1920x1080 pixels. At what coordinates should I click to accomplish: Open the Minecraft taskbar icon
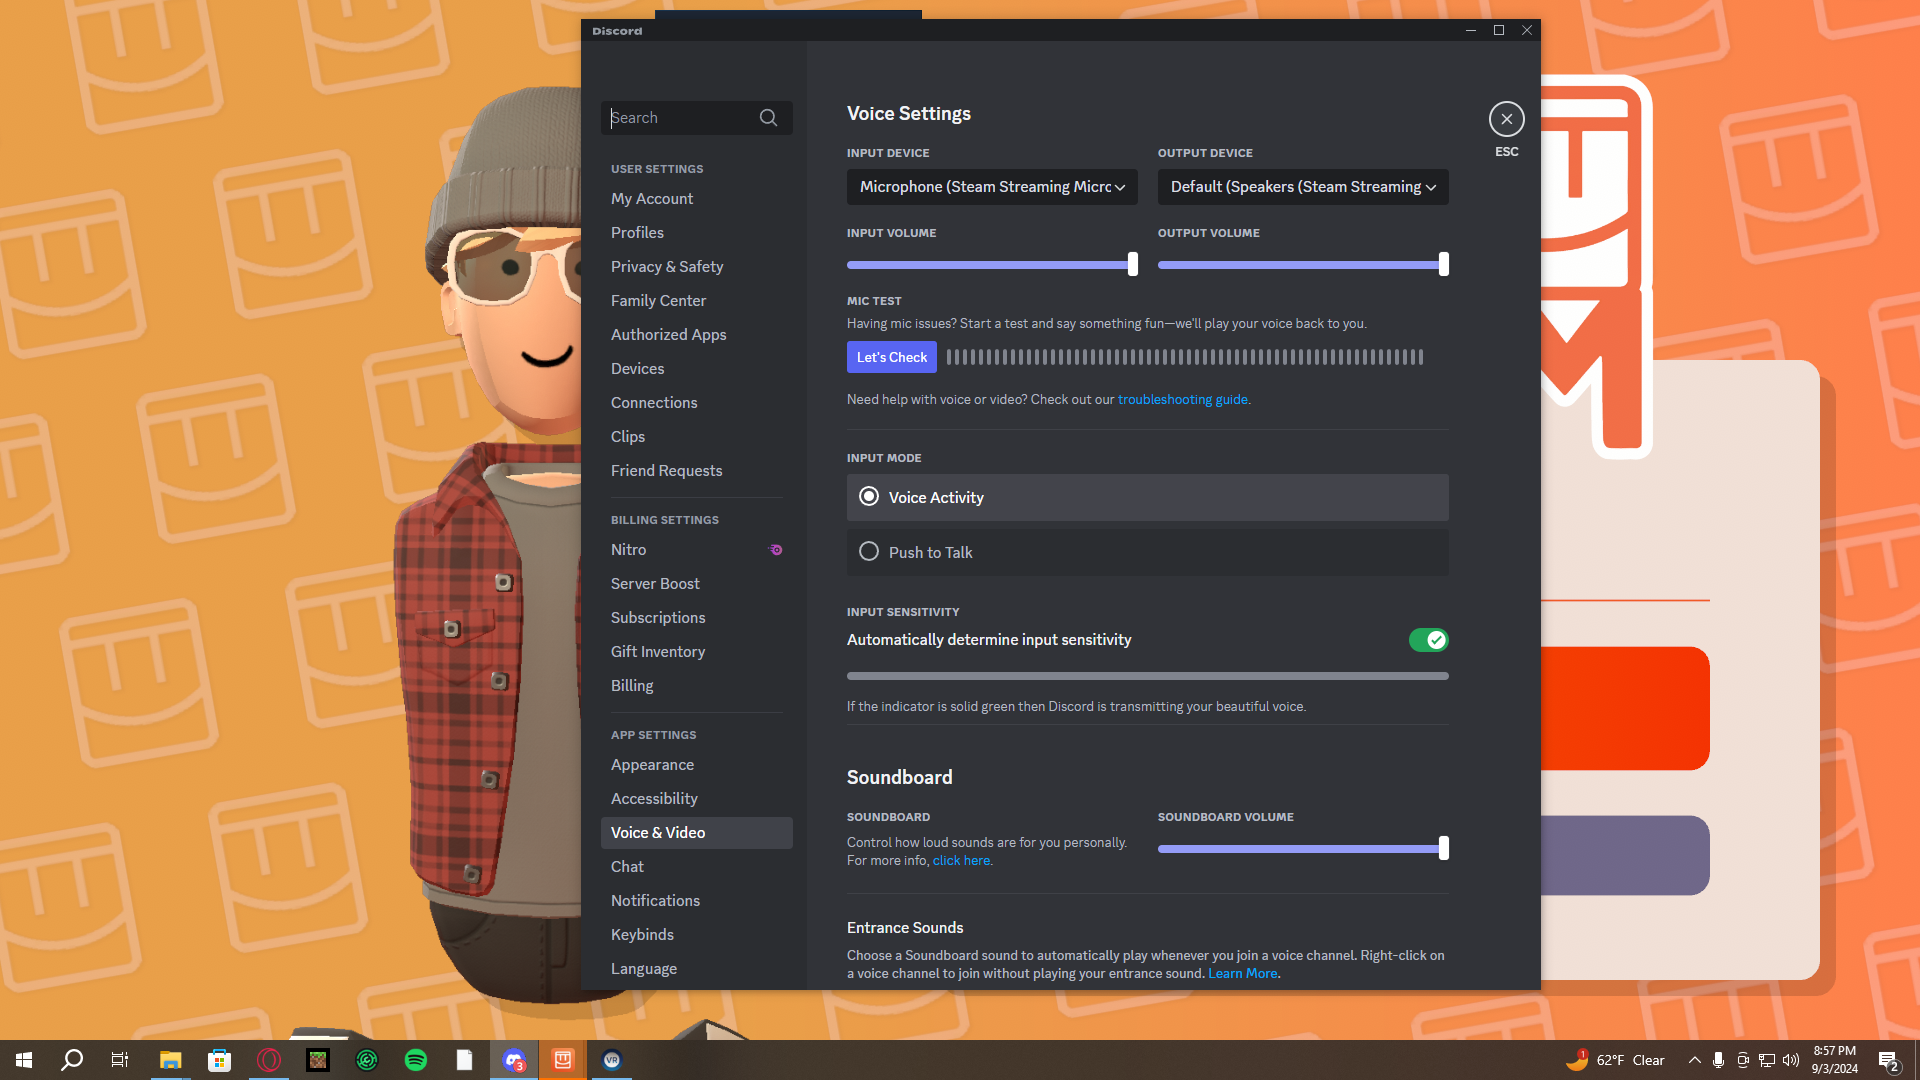[318, 1060]
